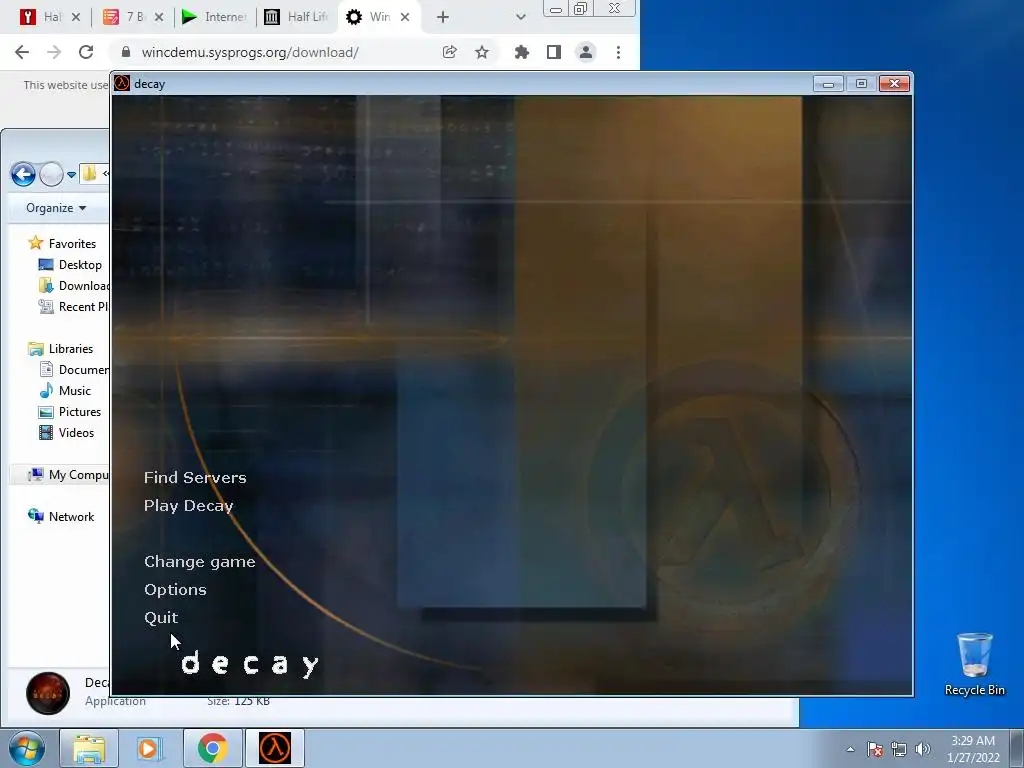Choose Change game in decay menu
Screen dimensions: 1024x768
coord(200,562)
